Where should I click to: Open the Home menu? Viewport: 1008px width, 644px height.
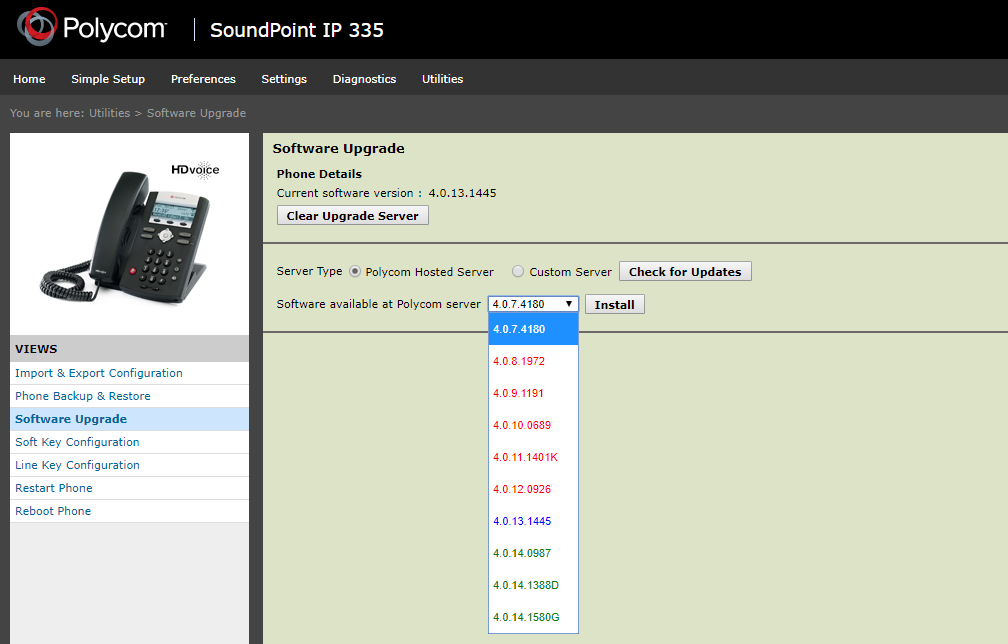[x=29, y=79]
